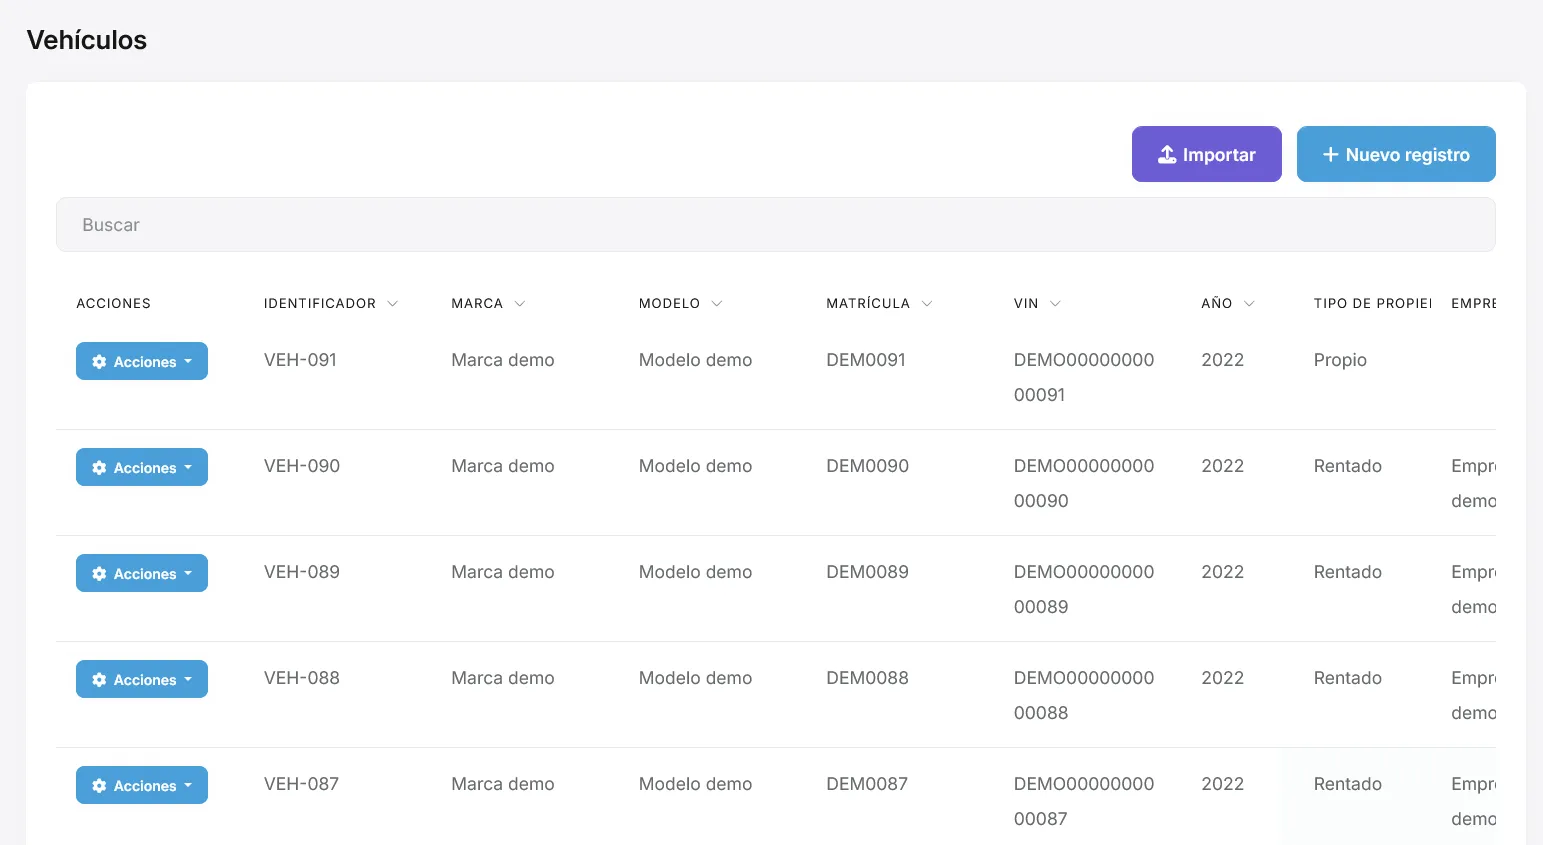This screenshot has width=1543, height=845.
Task: Select identifier VEH-087
Action: point(301,784)
